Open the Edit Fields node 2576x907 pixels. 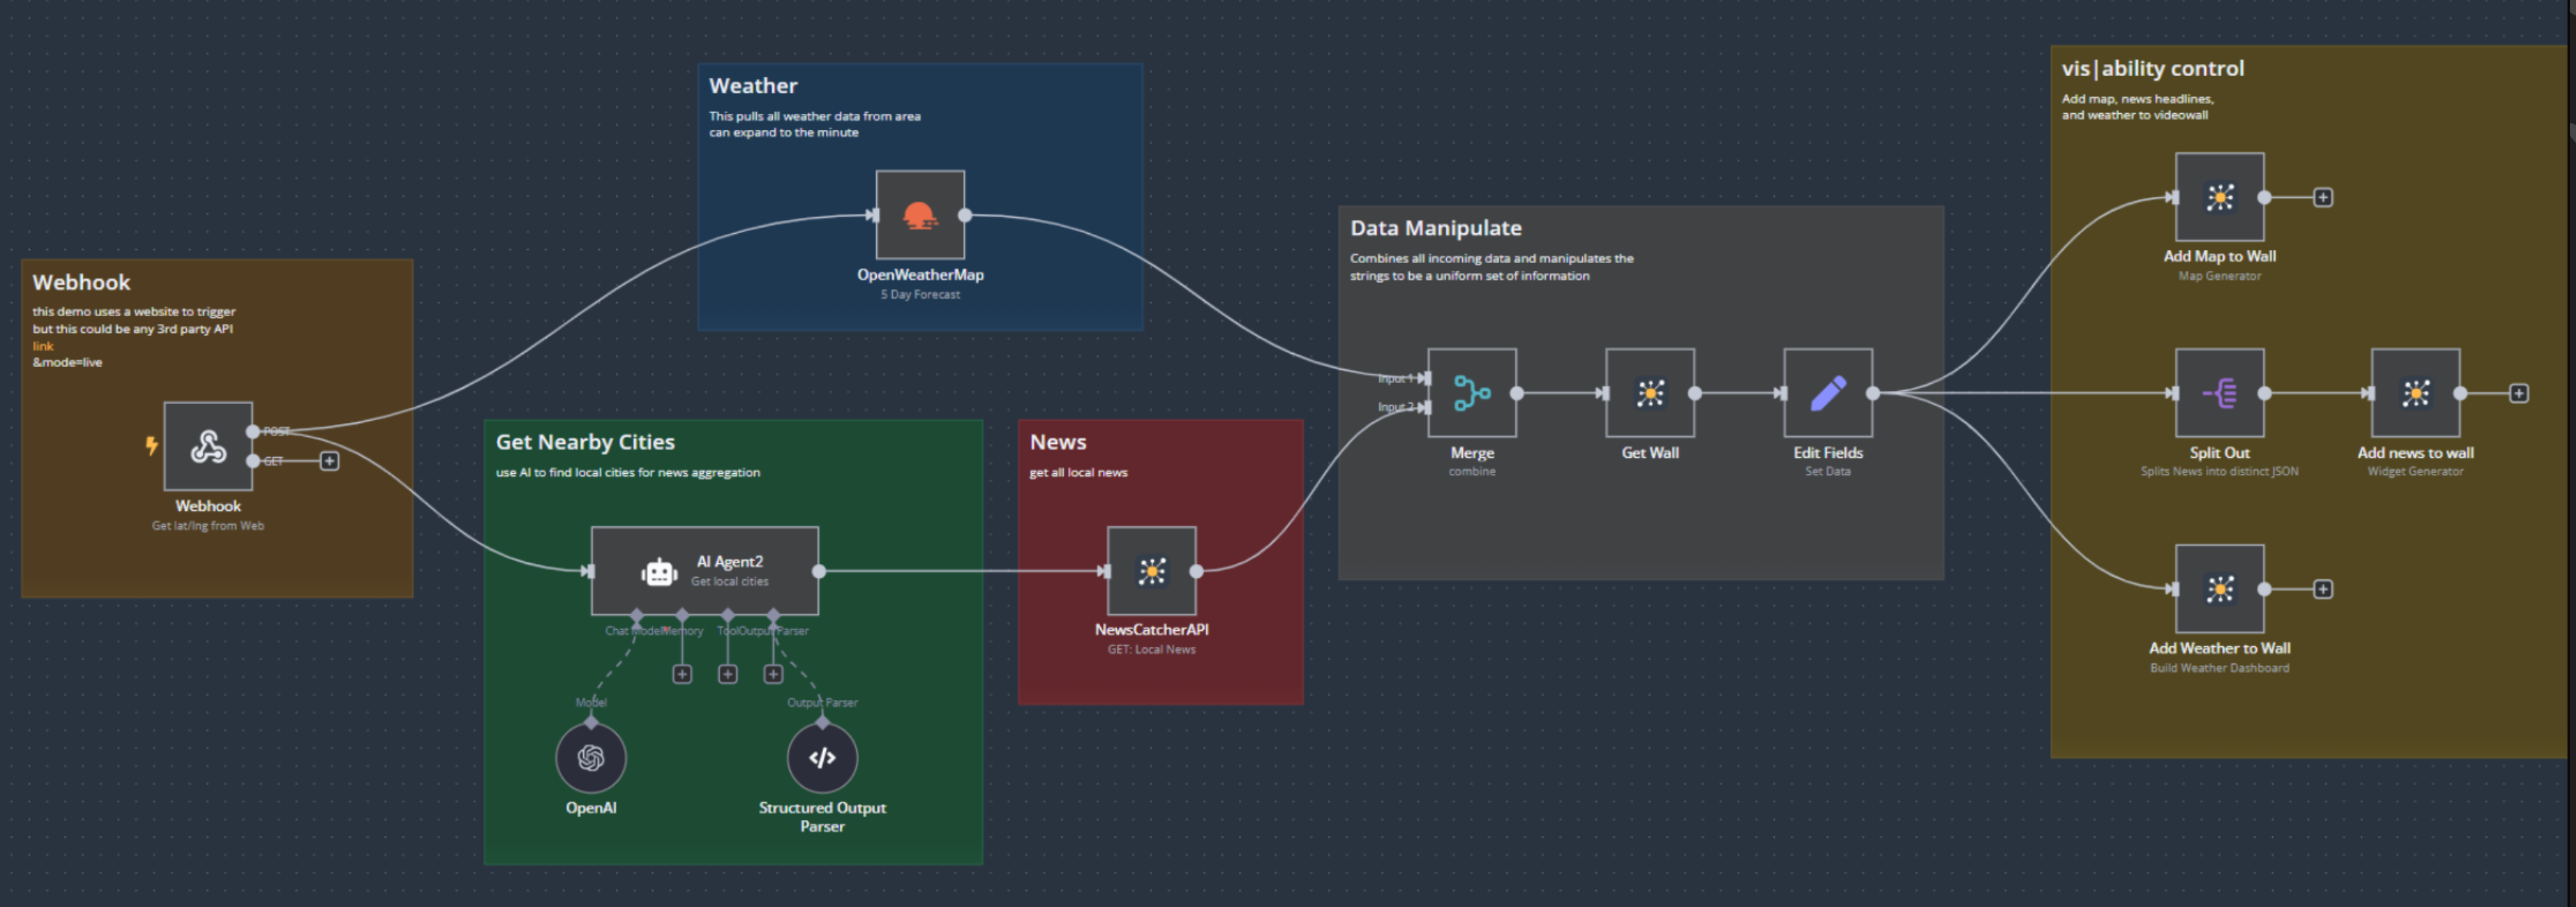click(1828, 393)
